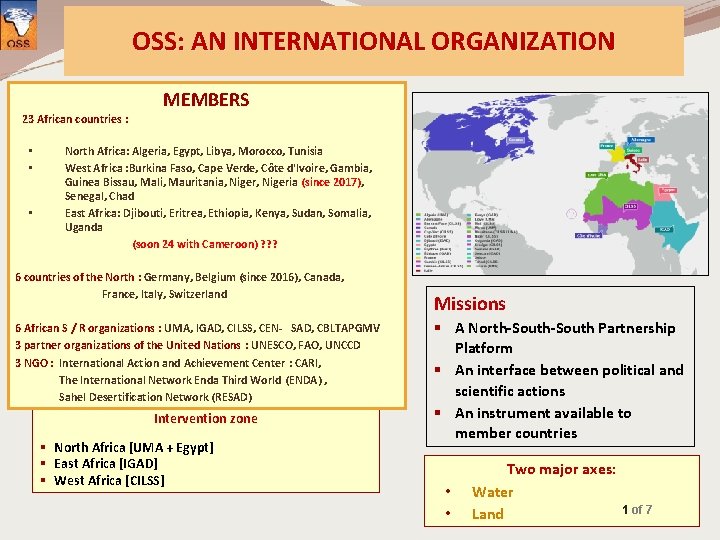
Task: Click the line "North Africa: Algeria, Egypt, Libya, Morocco, Tunisia"
Action: (194, 151)
